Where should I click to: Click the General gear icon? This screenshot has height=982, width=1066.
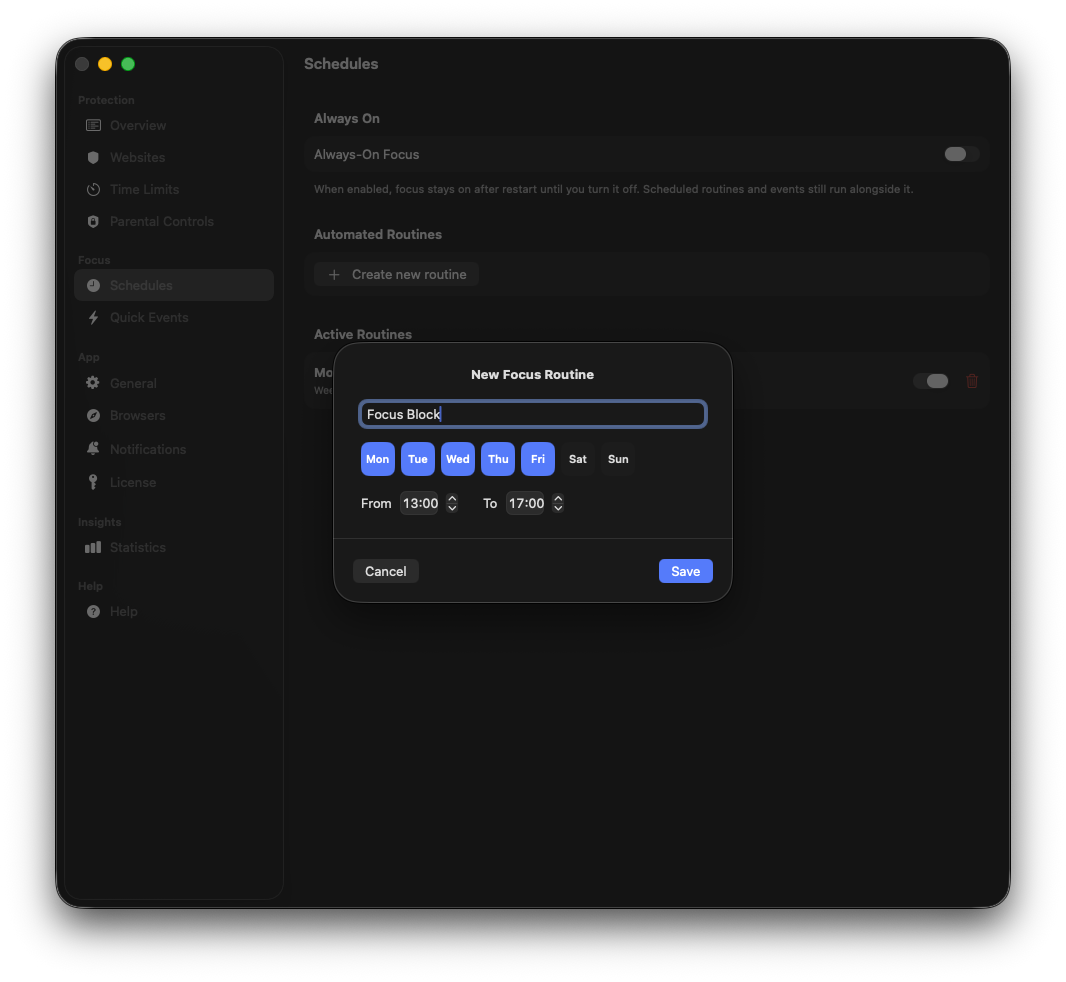click(93, 383)
